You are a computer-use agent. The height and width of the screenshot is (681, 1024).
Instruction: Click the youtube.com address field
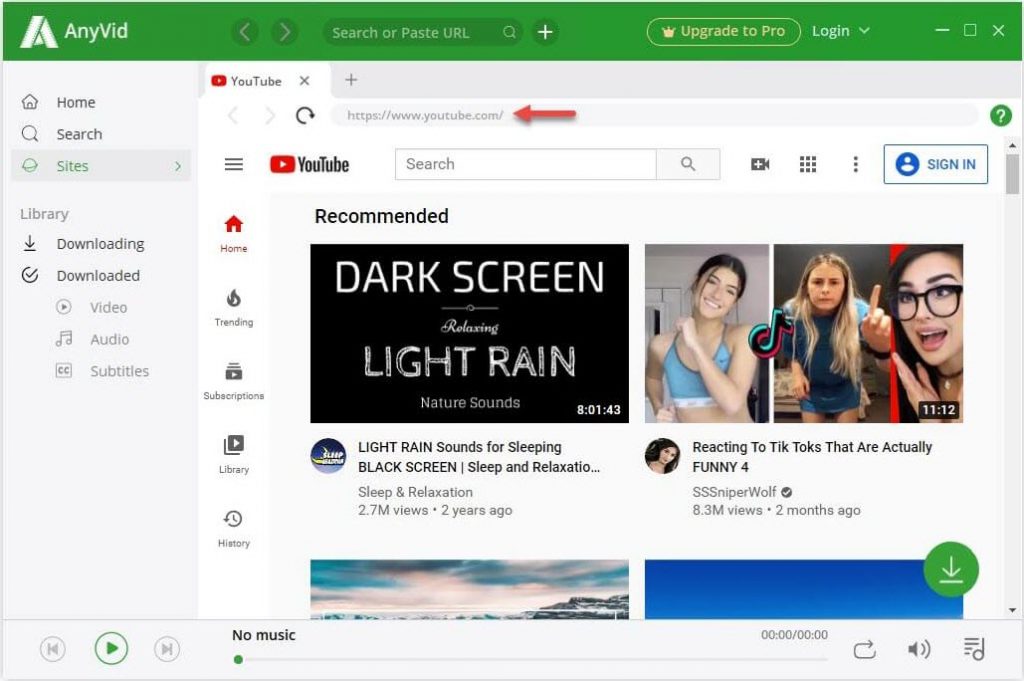(x=653, y=116)
